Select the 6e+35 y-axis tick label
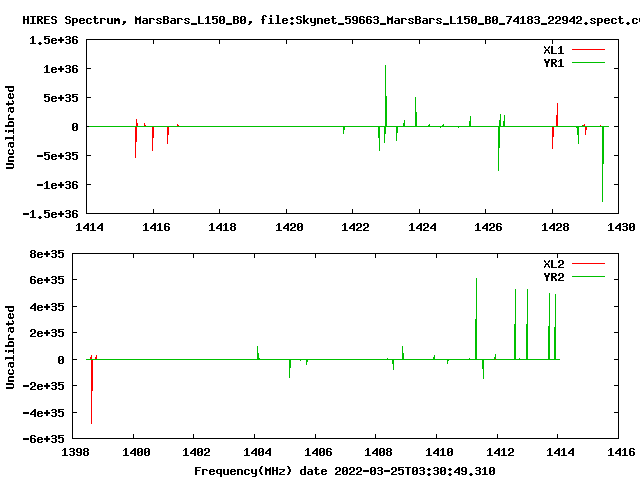Viewport: 640px width, 480px height. pyautogui.click(x=47, y=280)
